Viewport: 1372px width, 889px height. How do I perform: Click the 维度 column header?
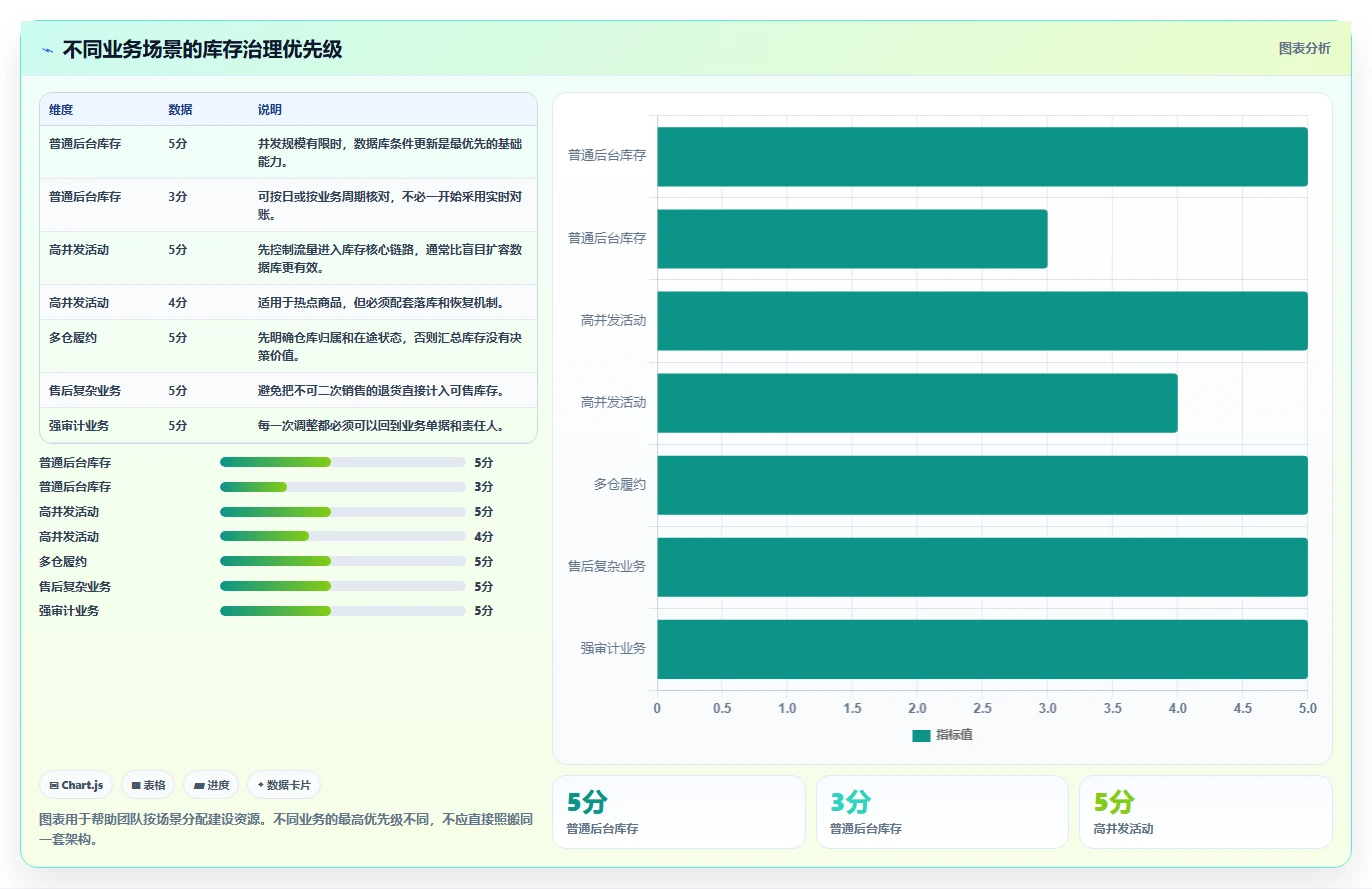(61, 110)
